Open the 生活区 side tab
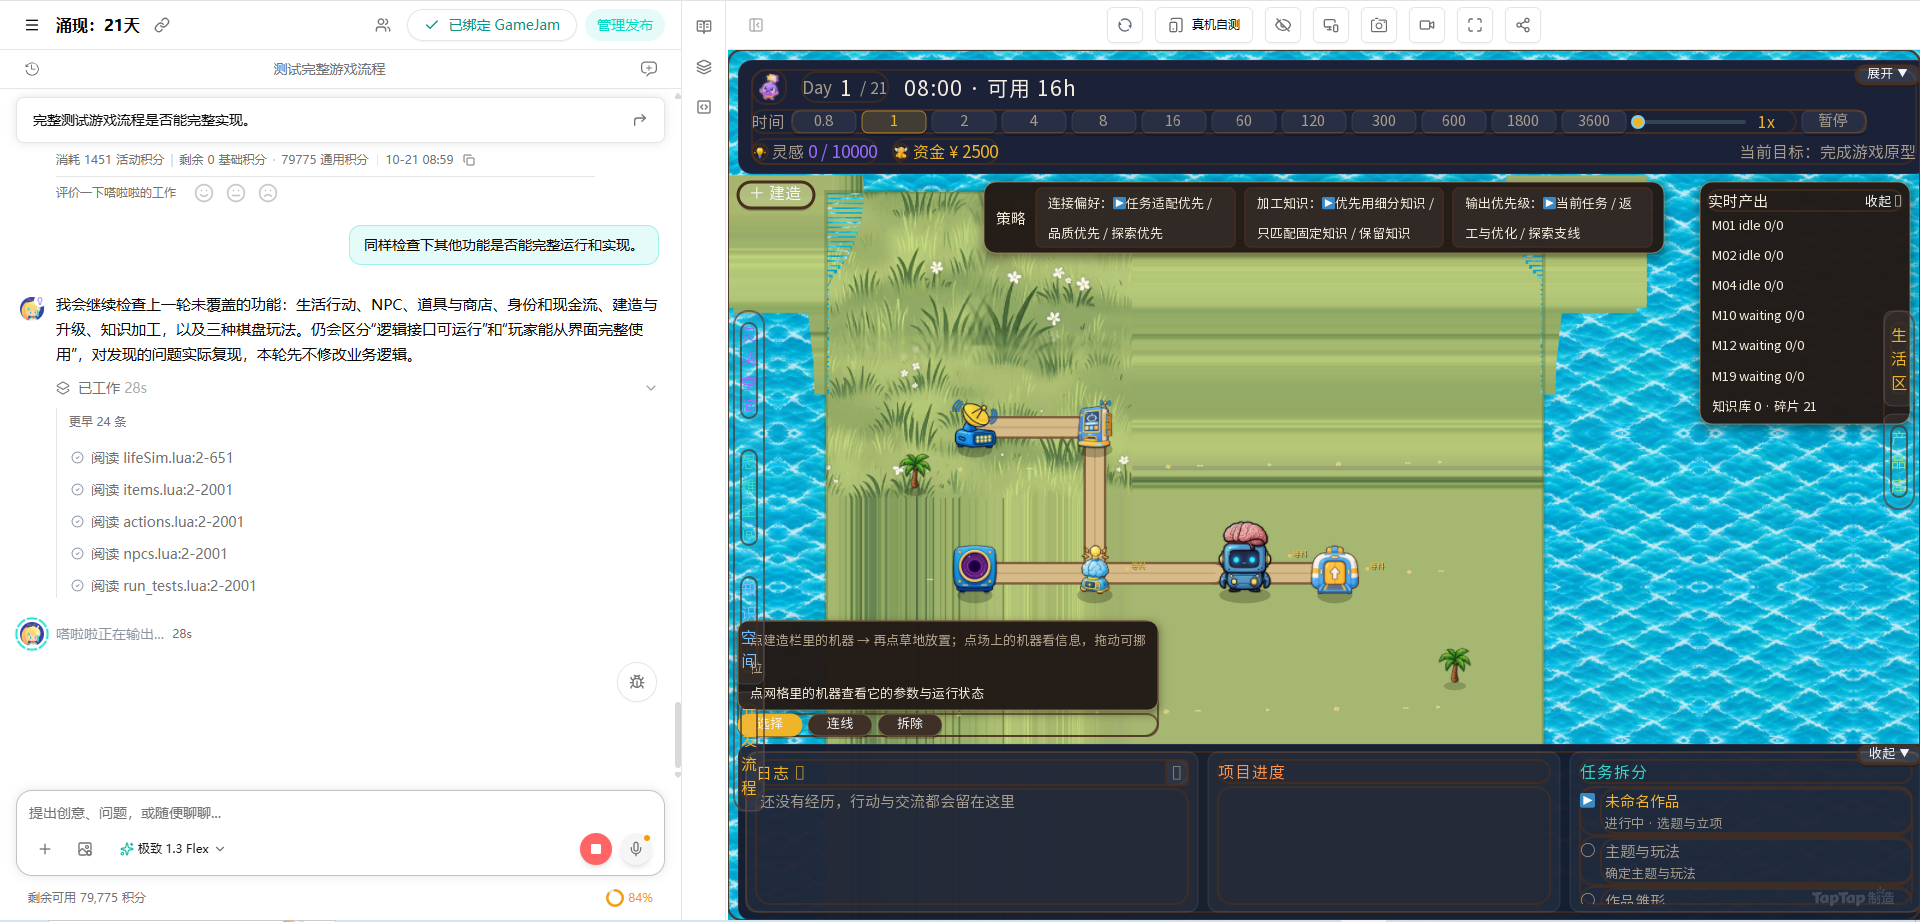This screenshot has height=922, width=1920. [x=1898, y=360]
